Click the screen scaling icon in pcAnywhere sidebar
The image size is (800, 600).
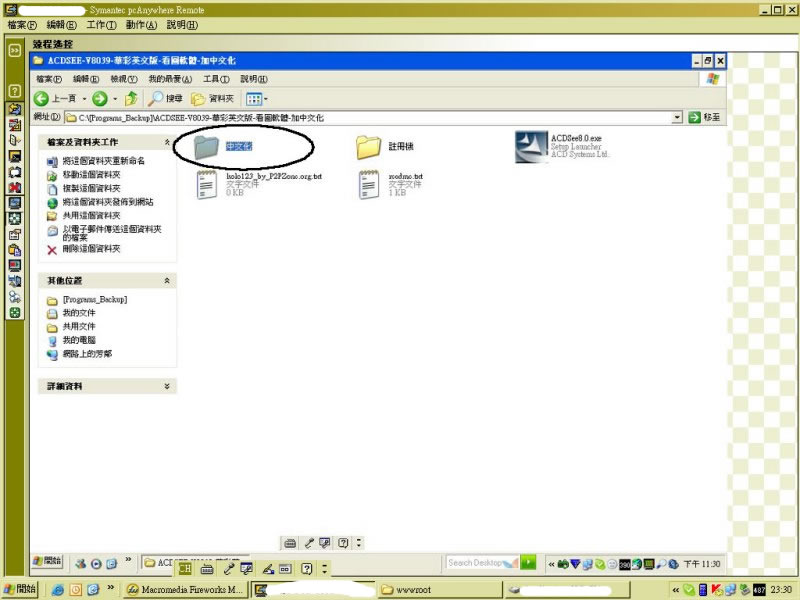pyautogui.click(x=15, y=219)
